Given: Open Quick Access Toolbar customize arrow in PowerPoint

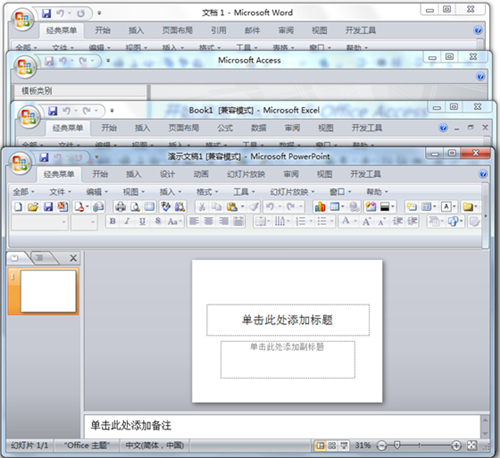Looking at the screenshot, I should point(97,157).
